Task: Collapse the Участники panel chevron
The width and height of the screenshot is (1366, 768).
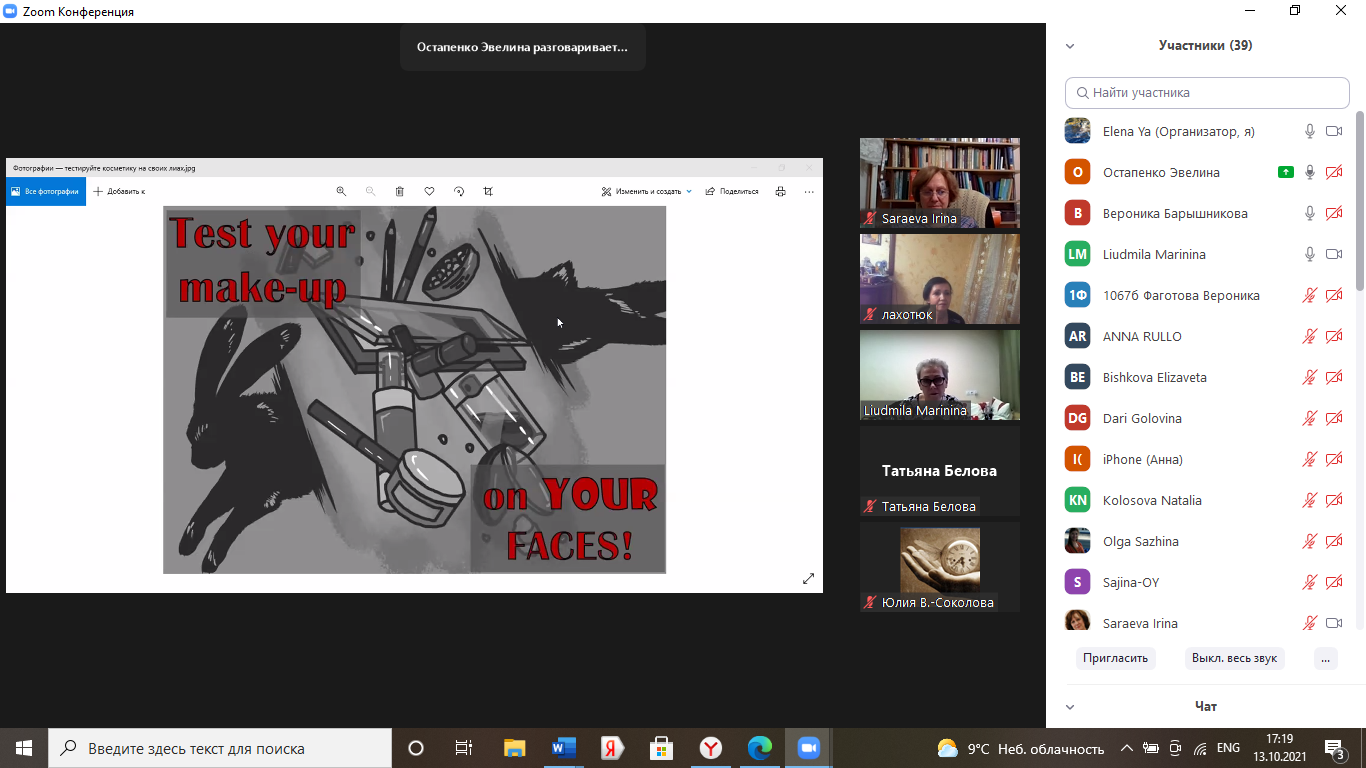Action: coord(1070,46)
